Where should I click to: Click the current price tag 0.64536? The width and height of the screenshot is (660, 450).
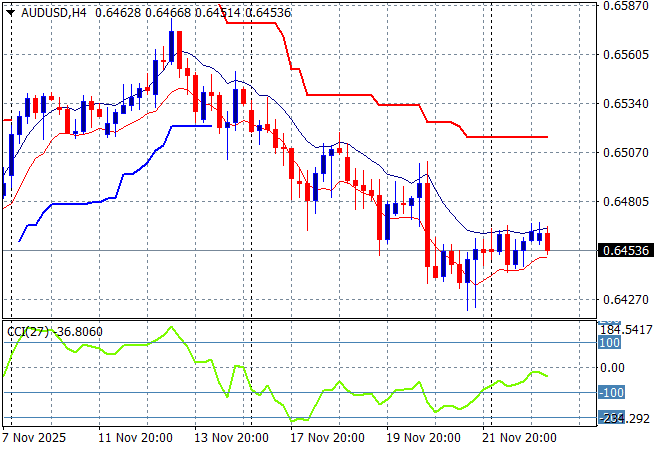pos(625,250)
